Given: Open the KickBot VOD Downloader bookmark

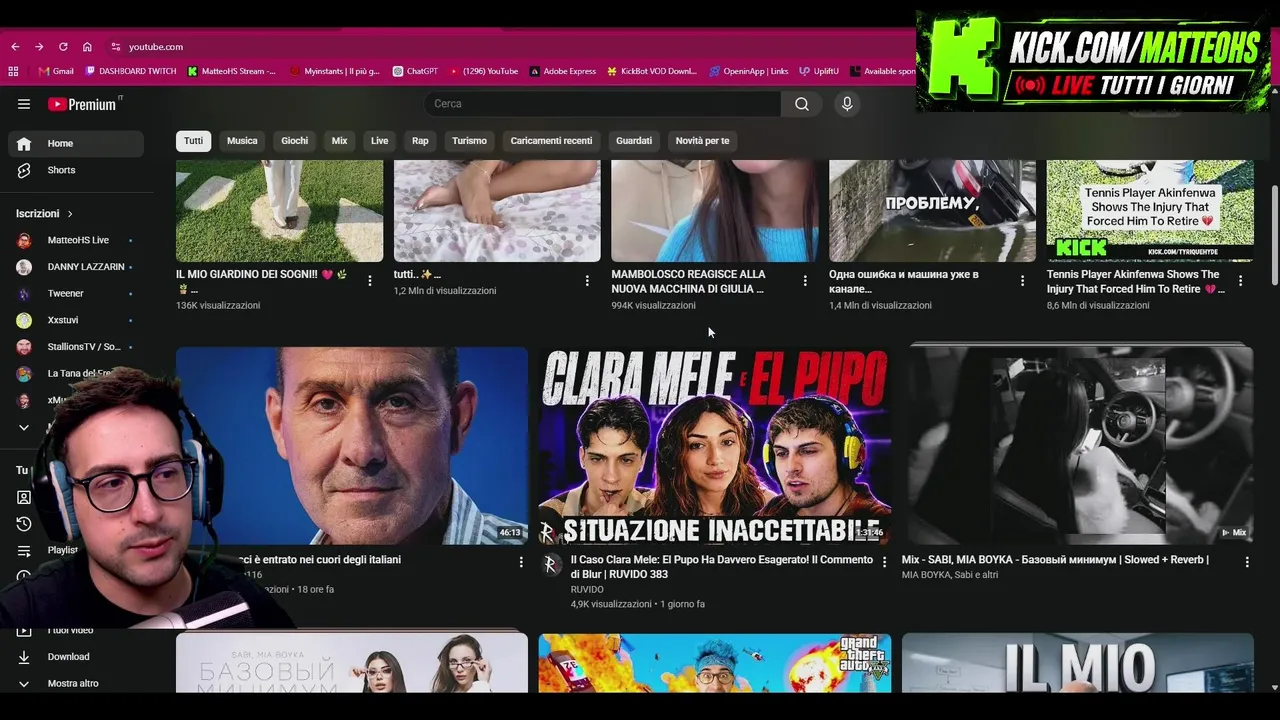Looking at the screenshot, I should (652, 71).
